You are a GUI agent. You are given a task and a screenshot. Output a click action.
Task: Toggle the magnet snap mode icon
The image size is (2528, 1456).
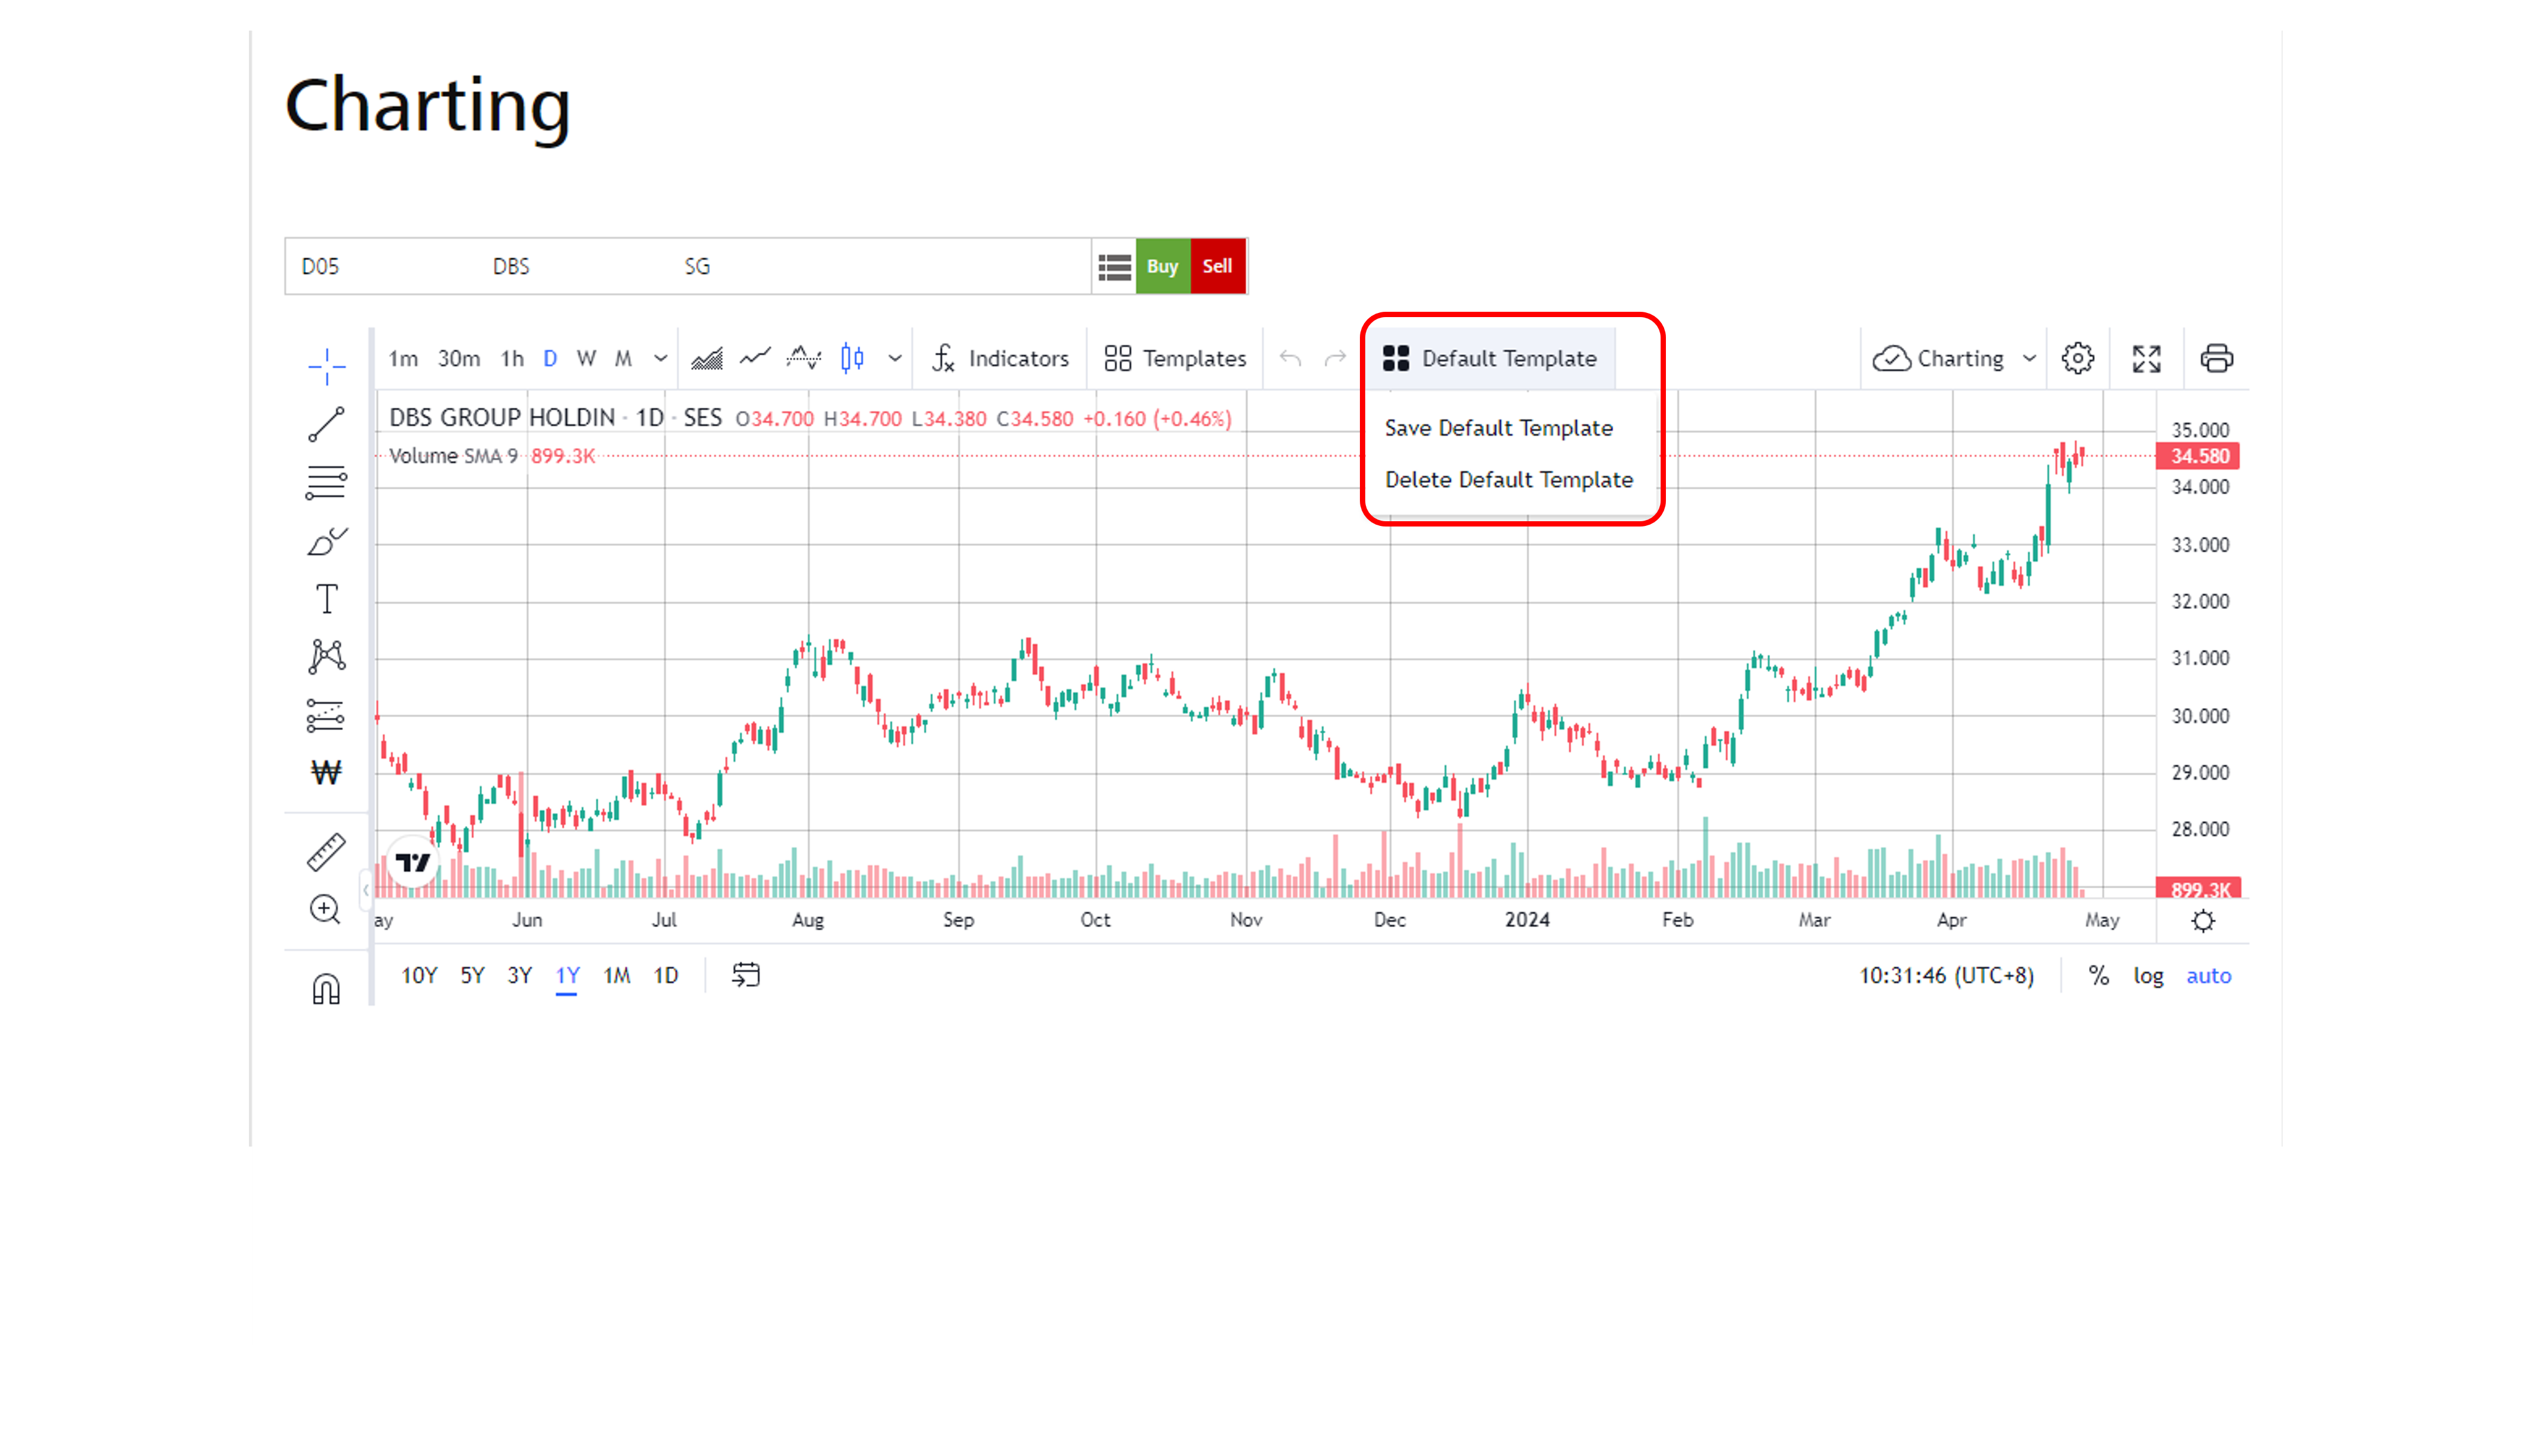[326, 988]
